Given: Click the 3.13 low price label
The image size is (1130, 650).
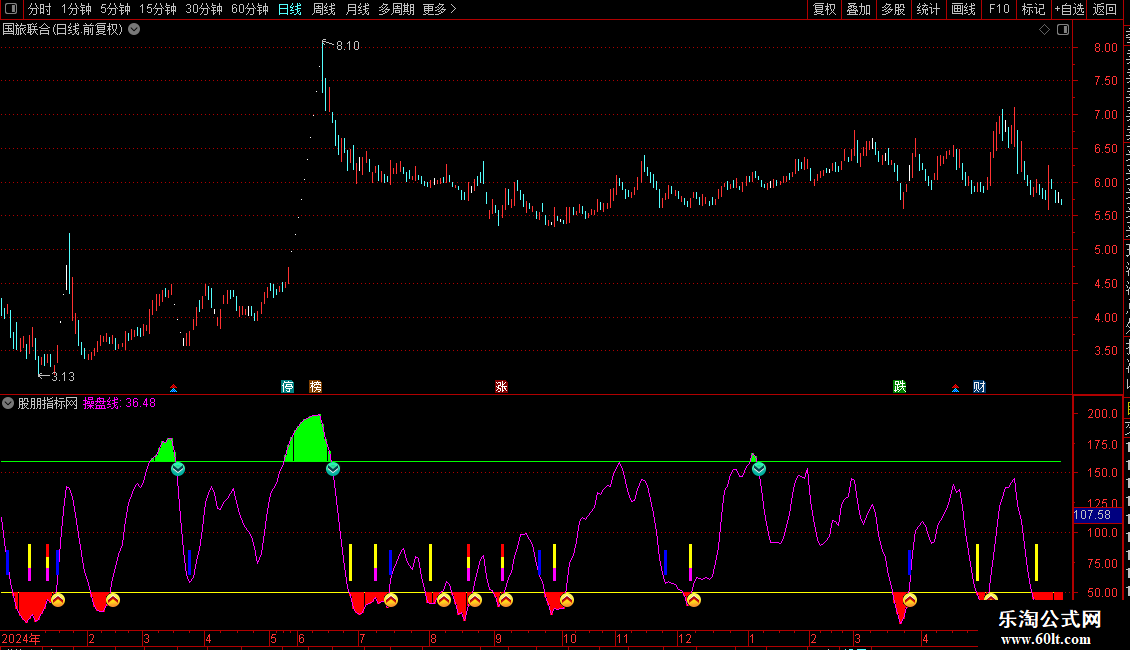Looking at the screenshot, I should 63,376.
